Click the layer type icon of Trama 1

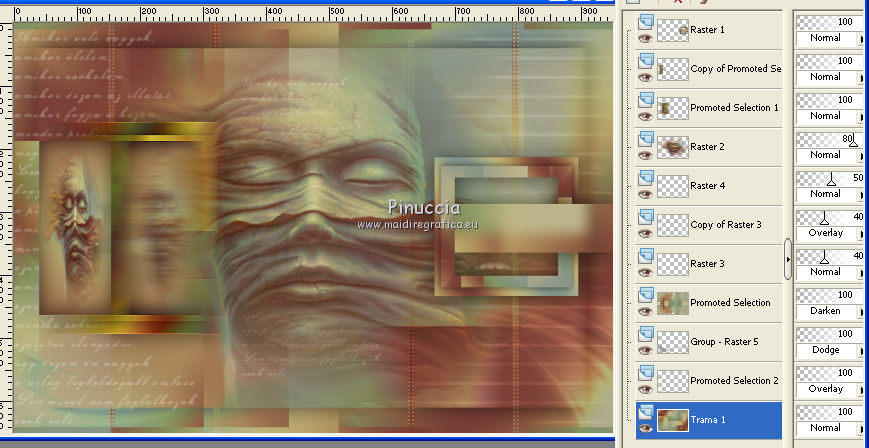click(646, 412)
